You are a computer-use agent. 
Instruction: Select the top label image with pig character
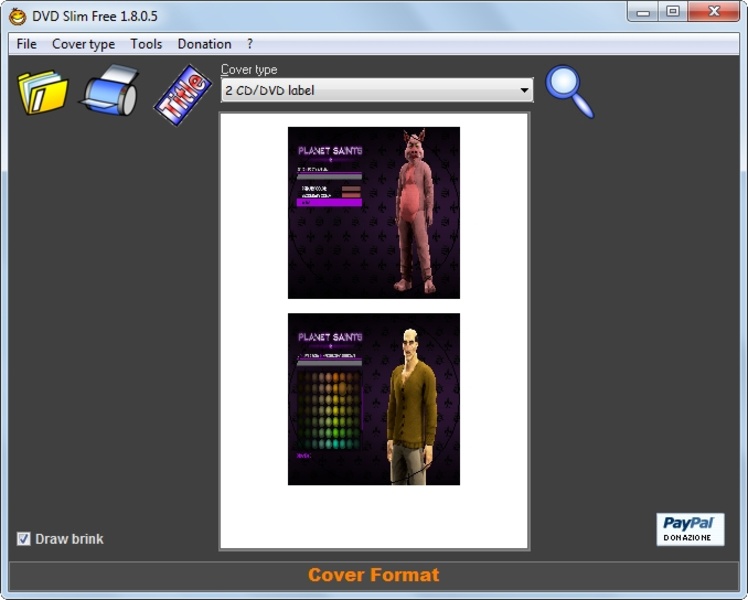[374, 213]
